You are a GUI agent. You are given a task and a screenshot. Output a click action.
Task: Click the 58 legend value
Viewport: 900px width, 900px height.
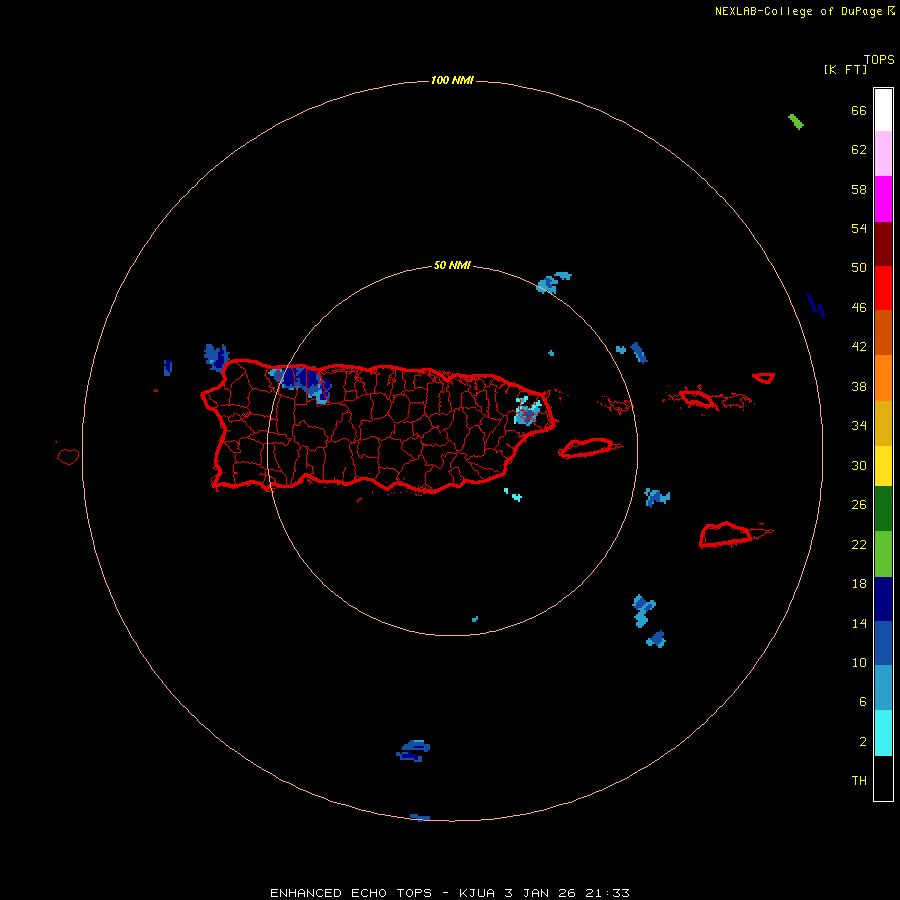point(859,189)
